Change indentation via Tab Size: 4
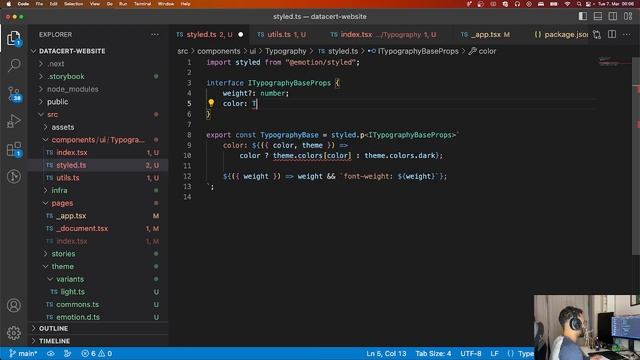Viewport: 640px width, 360px height. (433, 353)
